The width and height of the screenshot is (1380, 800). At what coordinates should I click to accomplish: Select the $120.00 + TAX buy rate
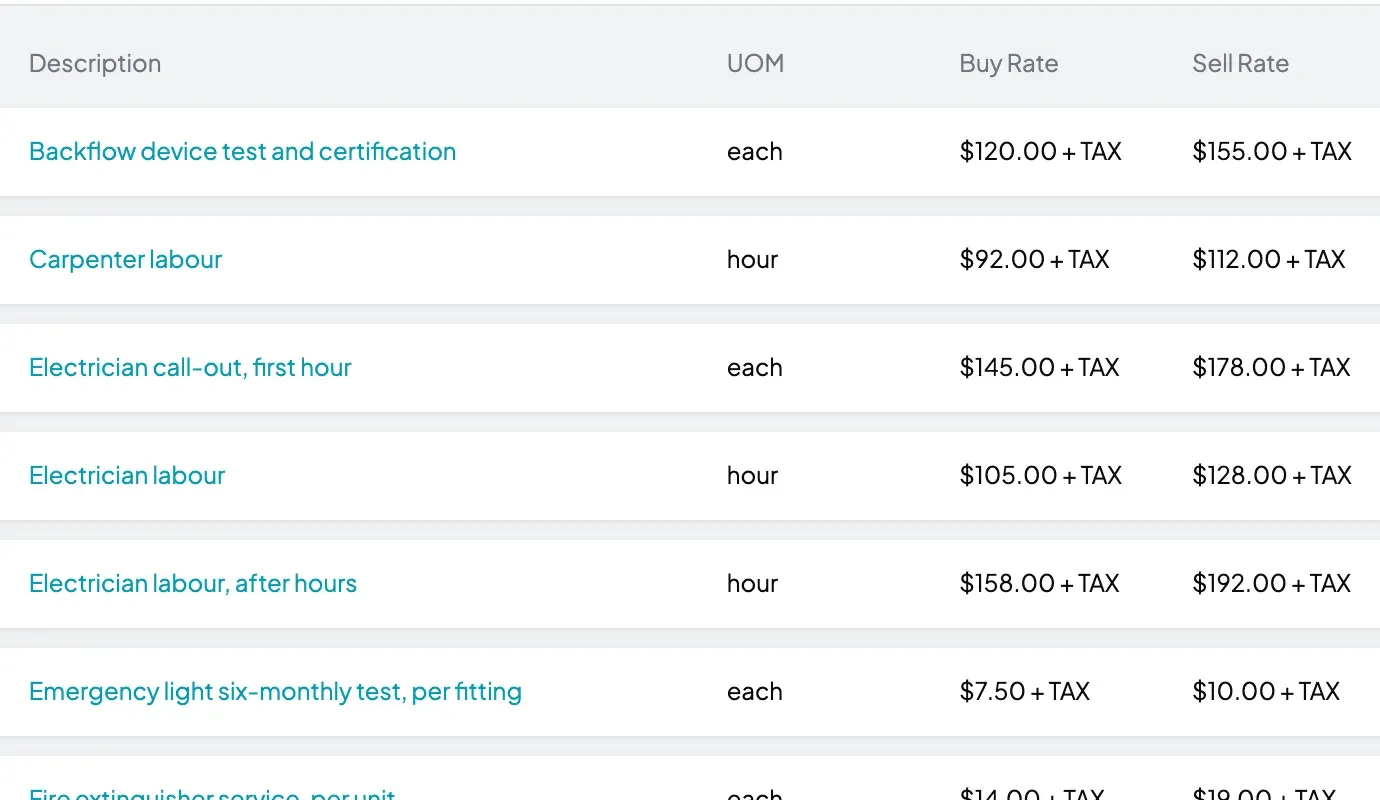pyautogui.click(x=1040, y=151)
